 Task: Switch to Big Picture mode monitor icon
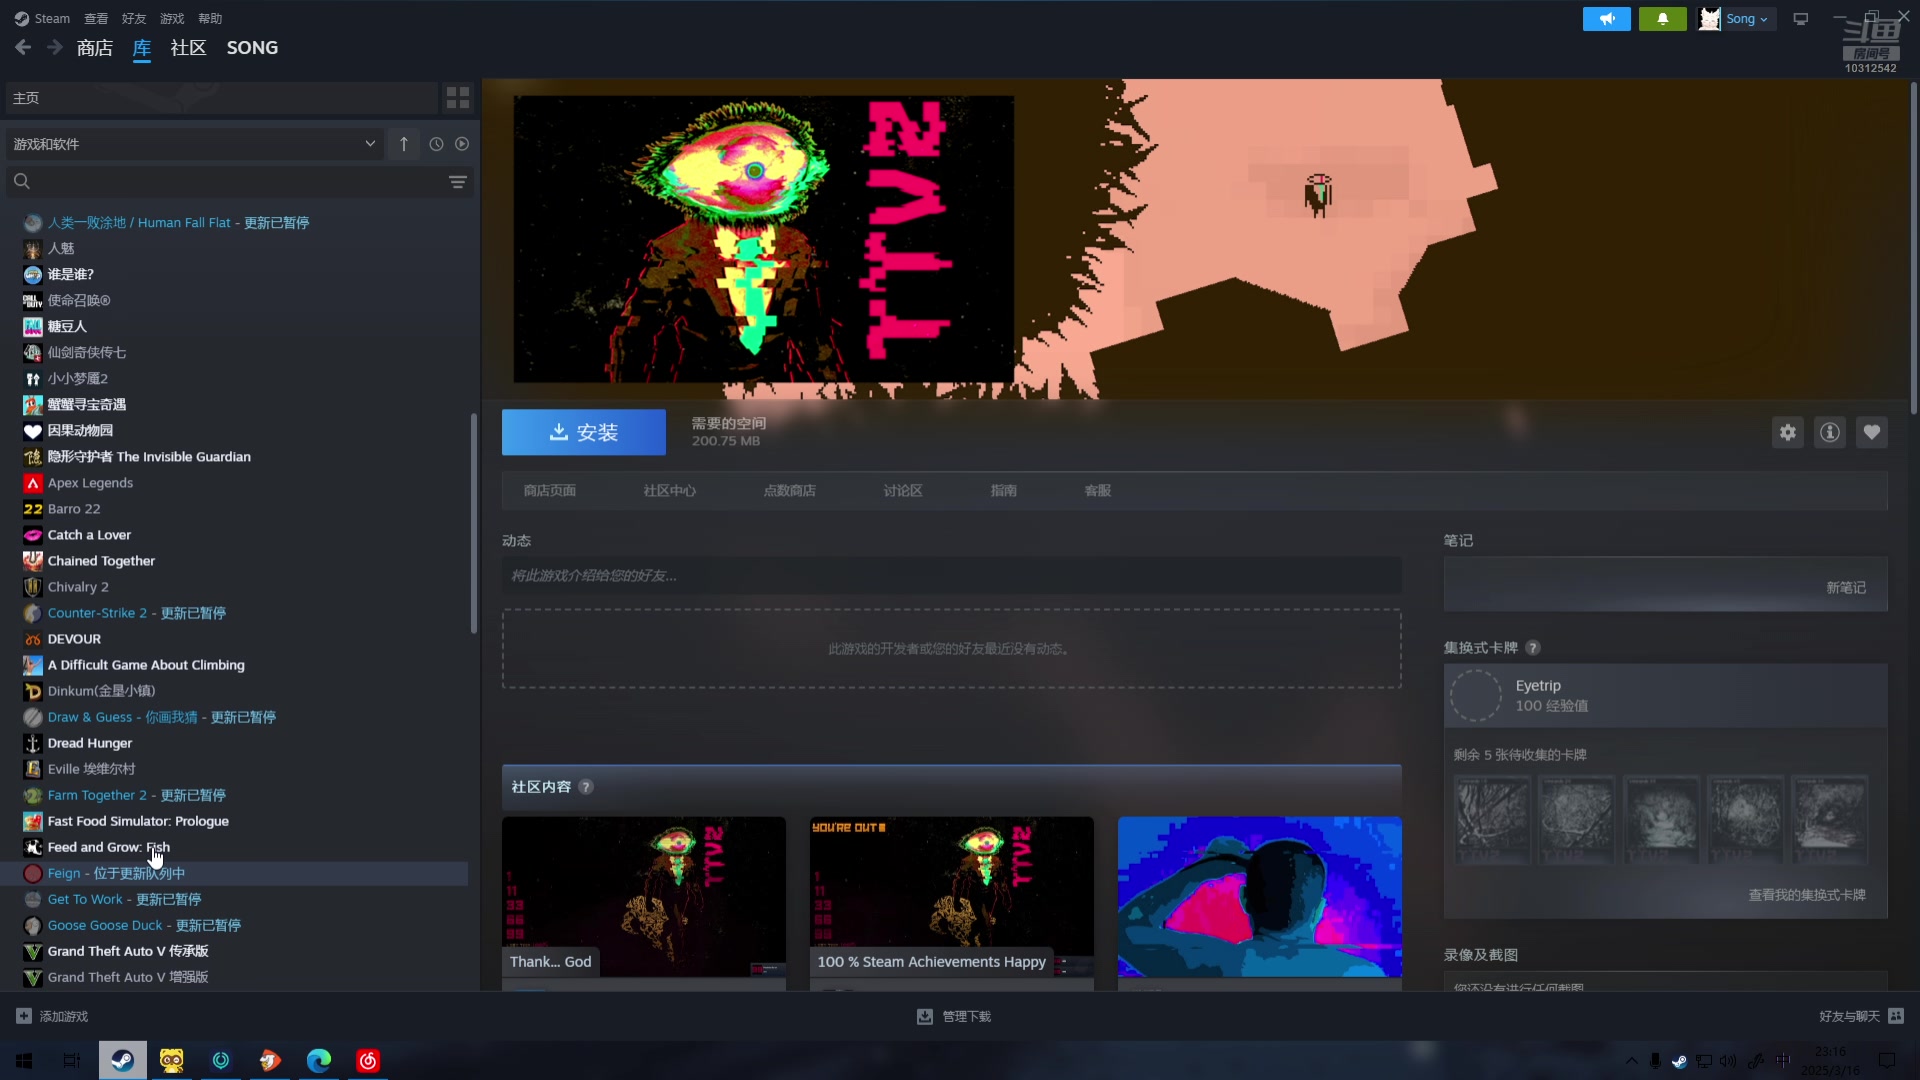click(x=1801, y=18)
